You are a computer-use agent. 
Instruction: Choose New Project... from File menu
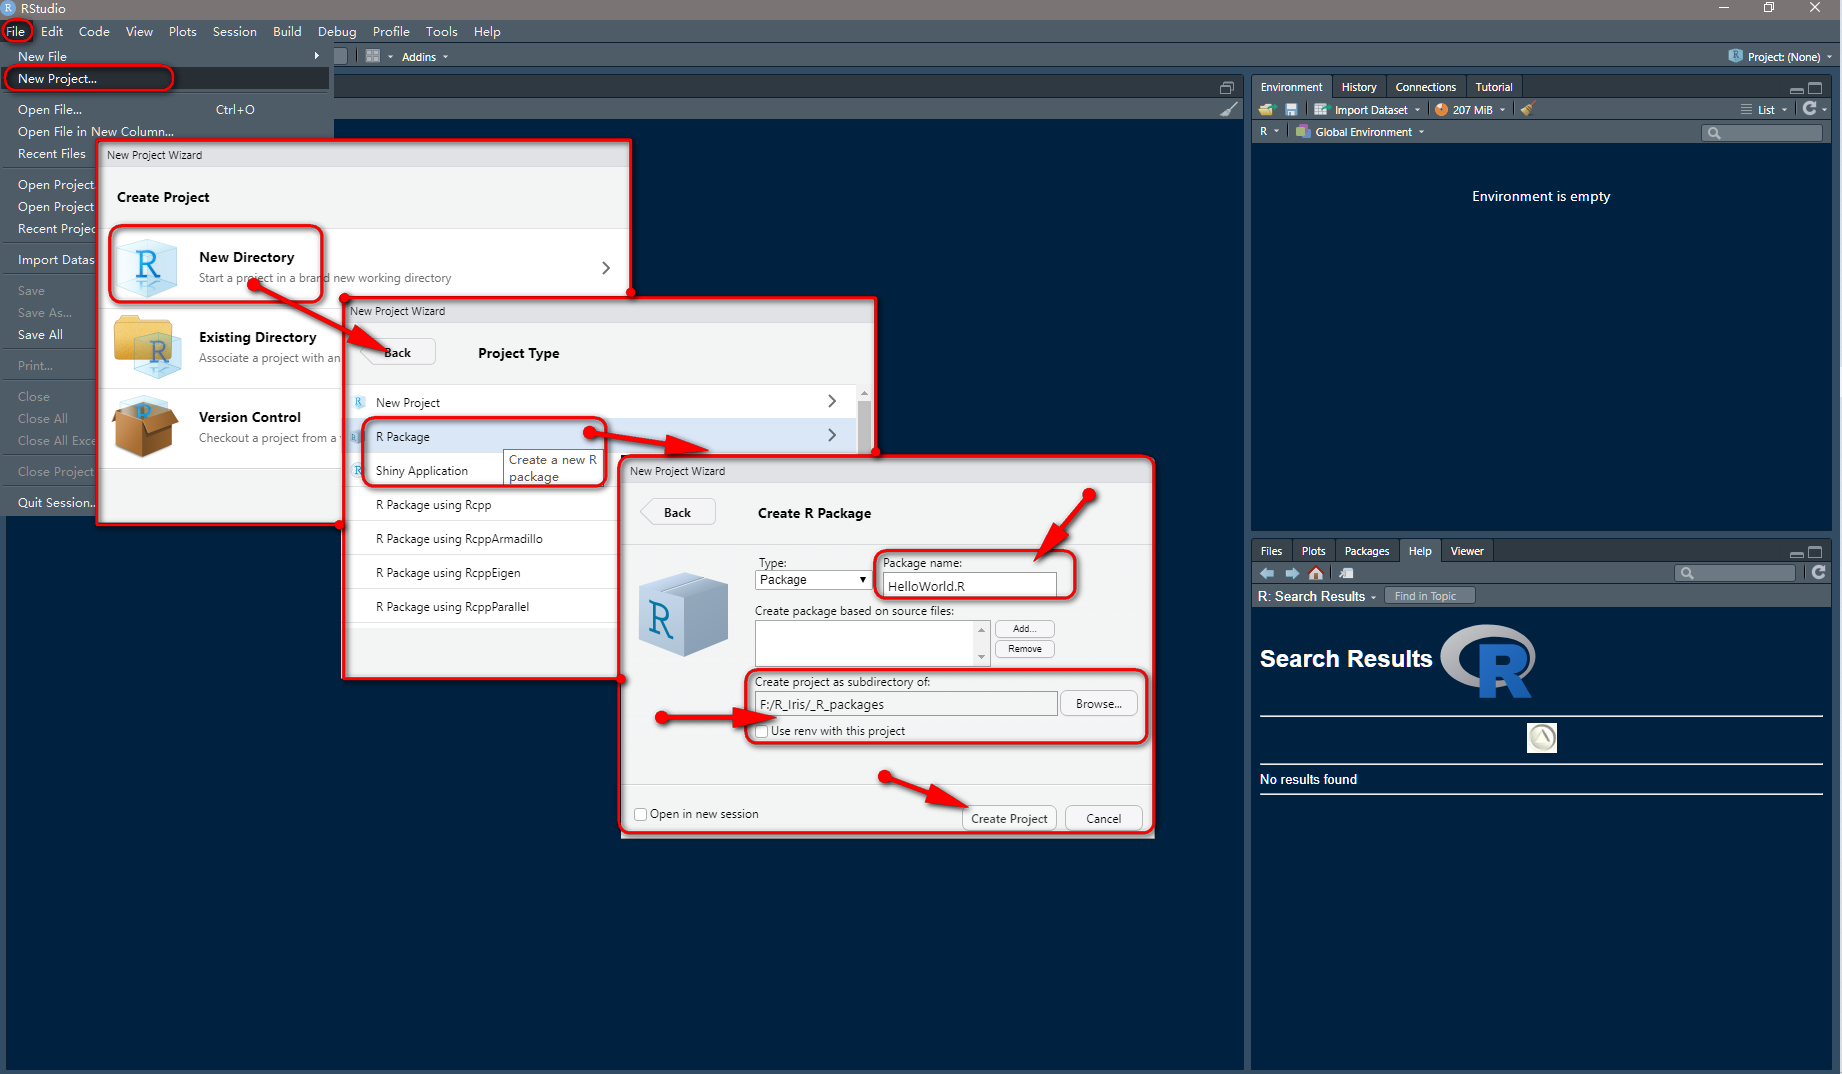(x=166, y=78)
